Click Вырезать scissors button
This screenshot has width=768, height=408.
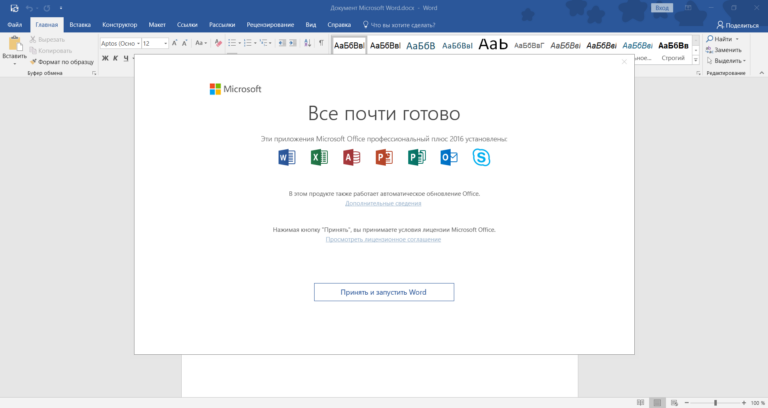pyautogui.click(x=47, y=39)
